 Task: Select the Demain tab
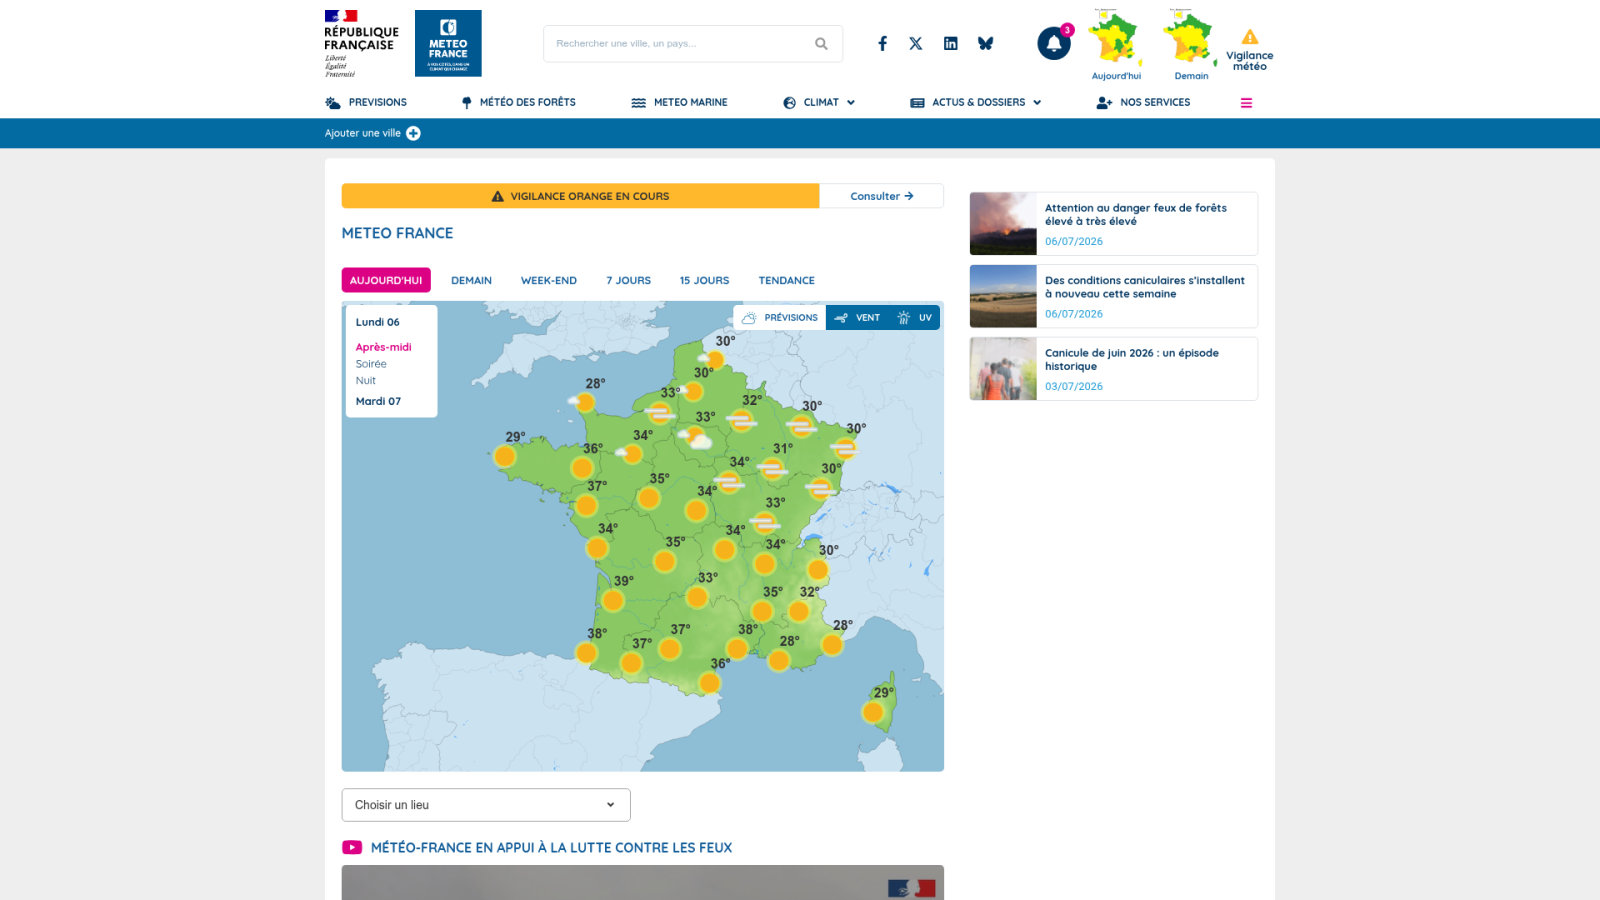click(x=471, y=280)
